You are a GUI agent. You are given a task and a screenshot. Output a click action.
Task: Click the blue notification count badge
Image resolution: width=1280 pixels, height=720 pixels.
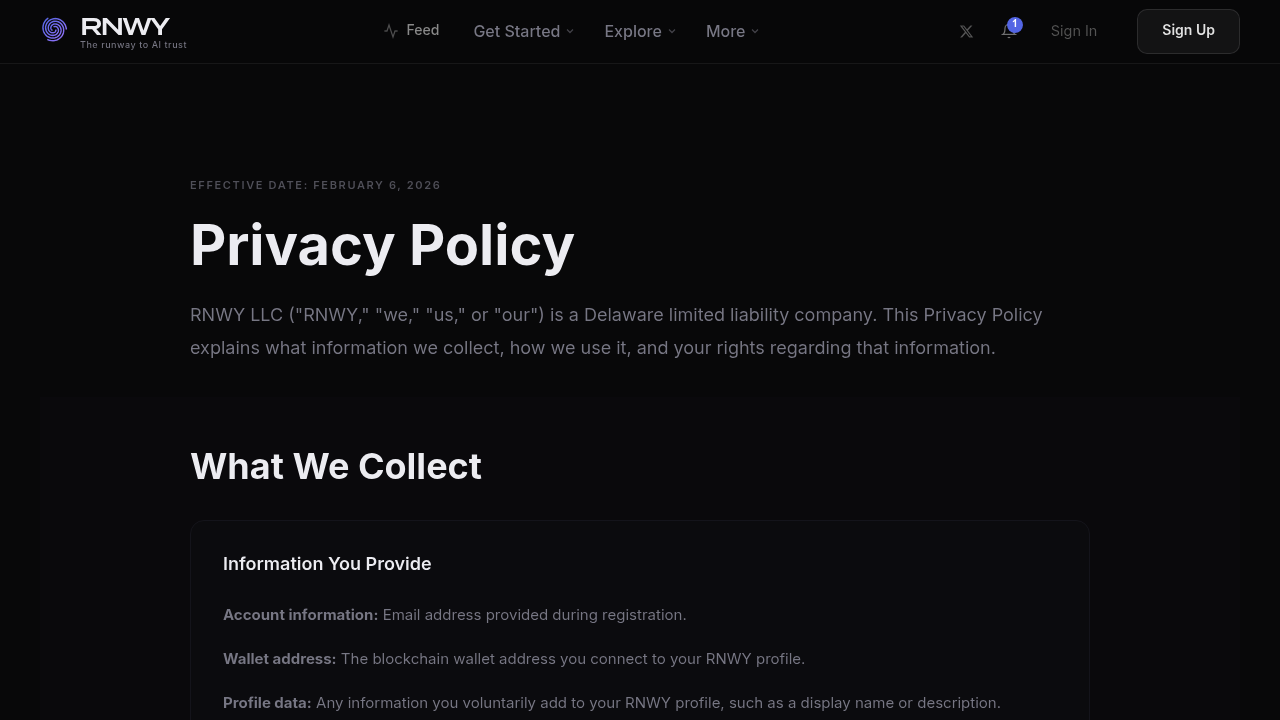click(x=1015, y=24)
